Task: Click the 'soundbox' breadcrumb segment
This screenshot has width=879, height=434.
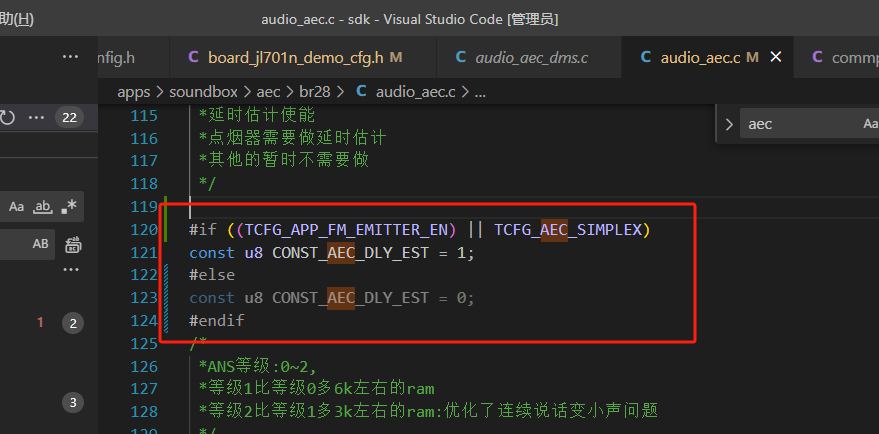Action: [203, 92]
